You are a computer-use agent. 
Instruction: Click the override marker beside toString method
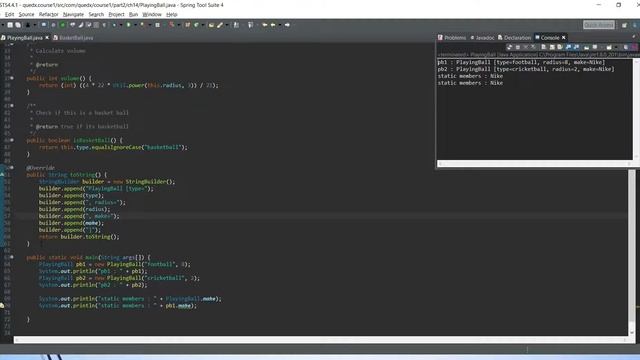pyautogui.click(x=2, y=175)
